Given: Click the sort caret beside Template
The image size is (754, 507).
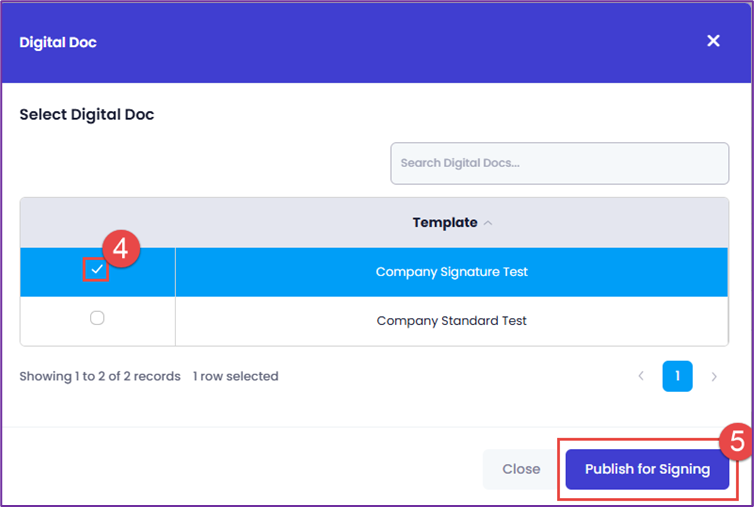Looking at the screenshot, I should pyautogui.click(x=488, y=223).
